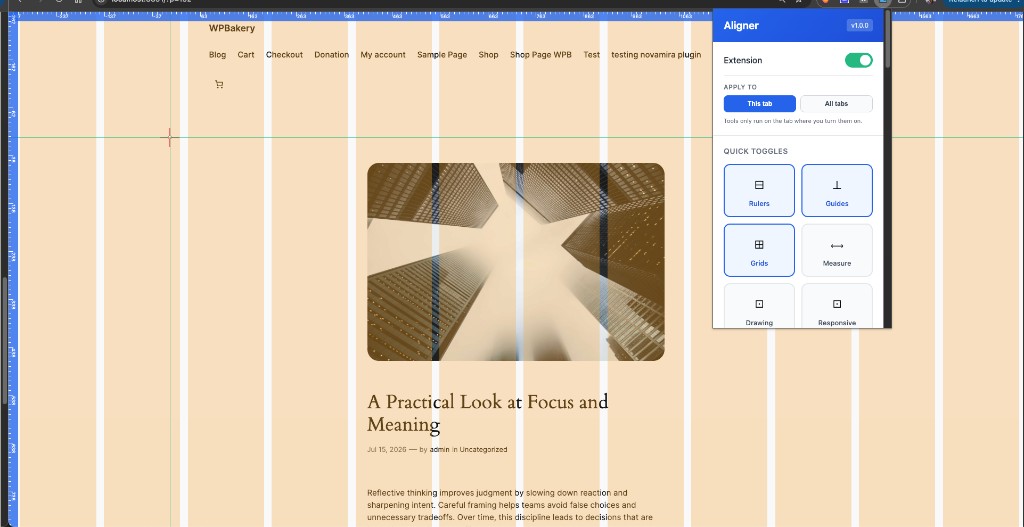Viewport: 1024px width, 527px height.
Task: Turn off the Extension switch
Action: click(858, 60)
